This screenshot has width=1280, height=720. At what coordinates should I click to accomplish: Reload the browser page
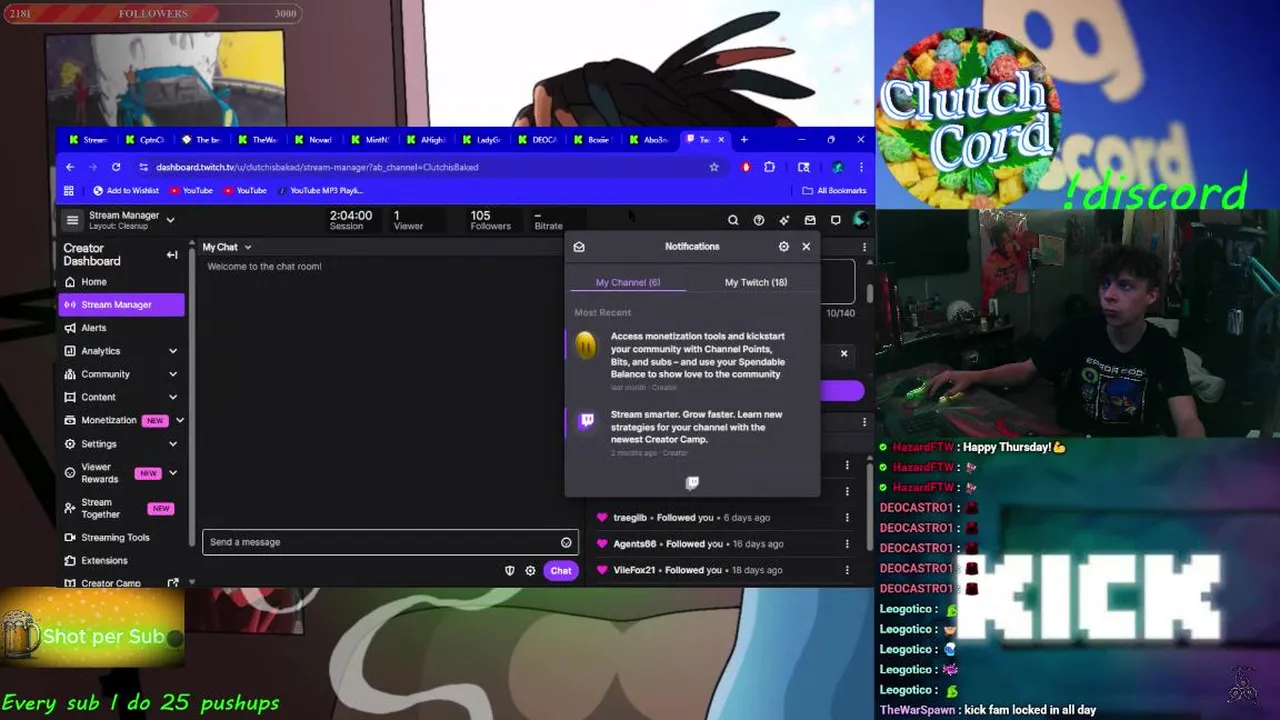click(116, 167)
